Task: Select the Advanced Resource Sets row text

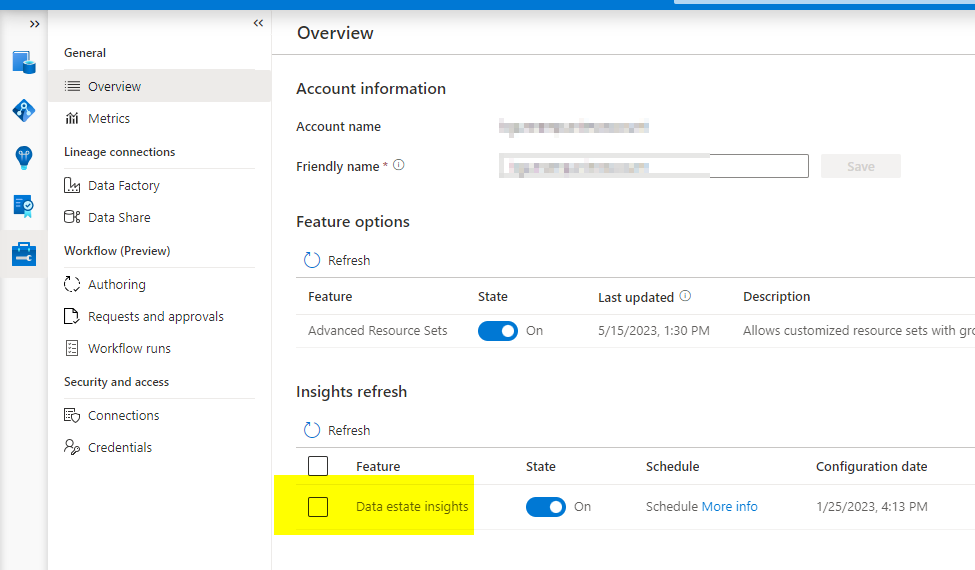Action: click(x=377, y=331)
